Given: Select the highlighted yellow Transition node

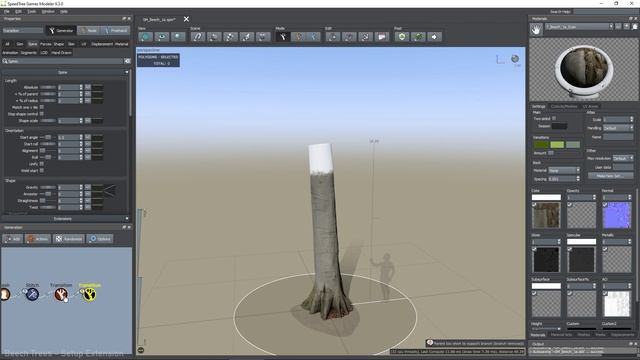Looking at the screenshot, I should pyautogui.click(x=89, y=294).
